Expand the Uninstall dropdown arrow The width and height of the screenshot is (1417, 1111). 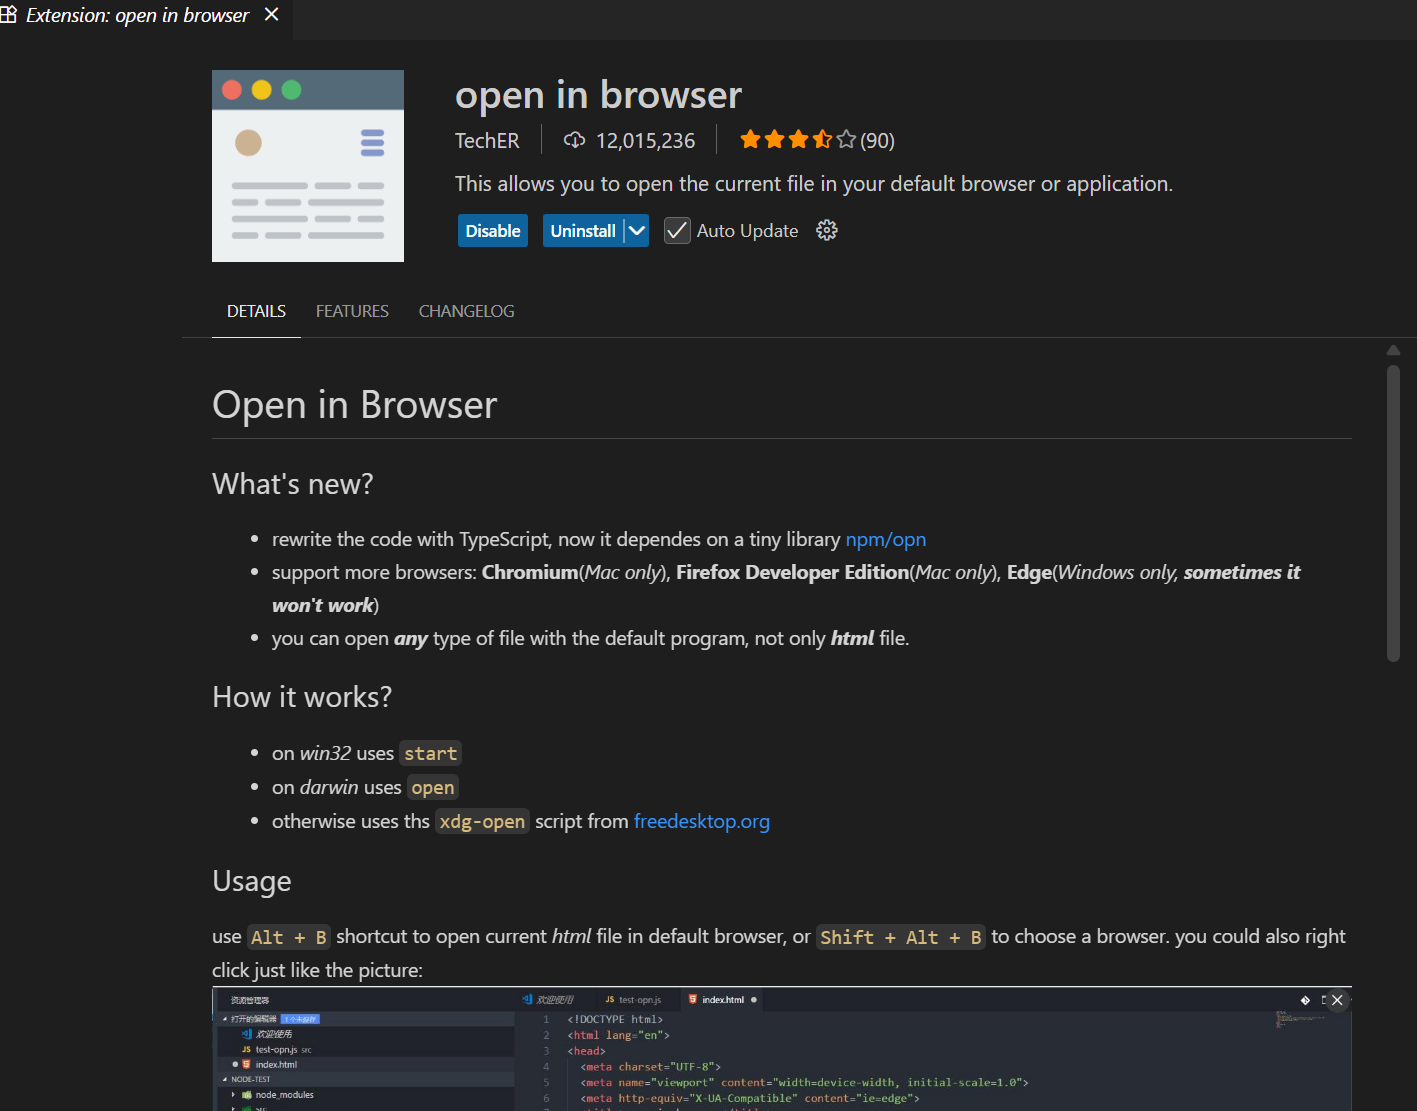[x=637, y=231]
